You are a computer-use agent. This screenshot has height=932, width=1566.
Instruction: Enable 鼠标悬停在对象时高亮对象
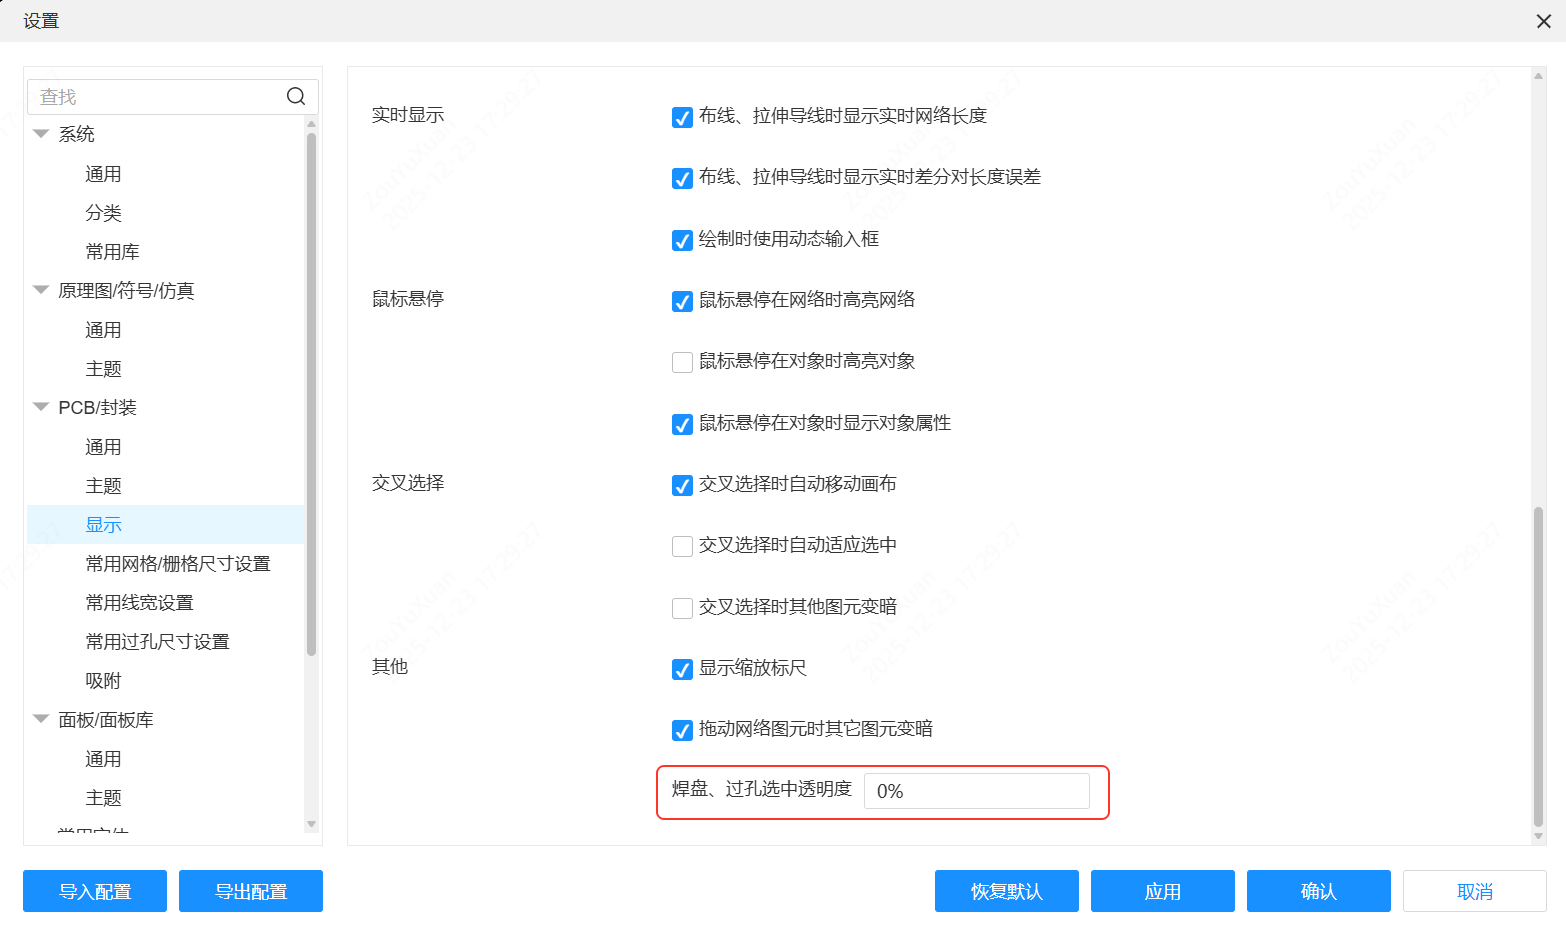point(681,362)
